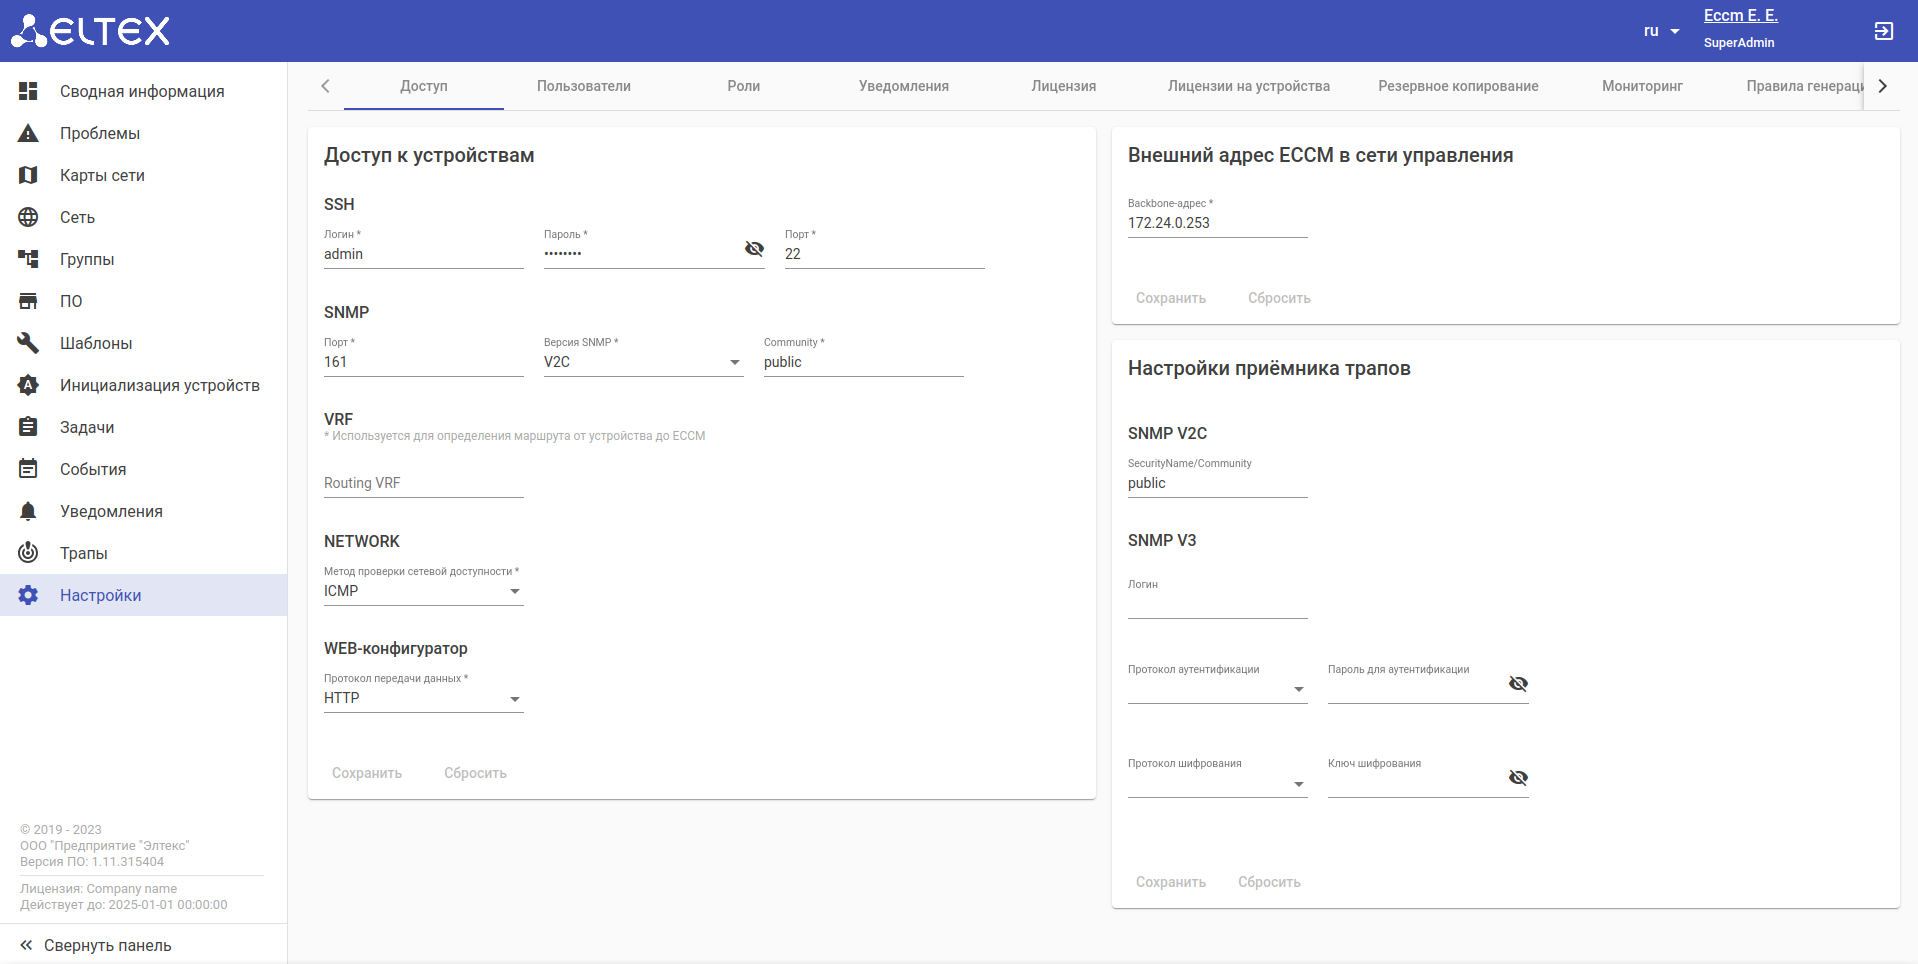Click the Tasks clipboard icon
Screen dimensions: 1918x964
(28, 427)
